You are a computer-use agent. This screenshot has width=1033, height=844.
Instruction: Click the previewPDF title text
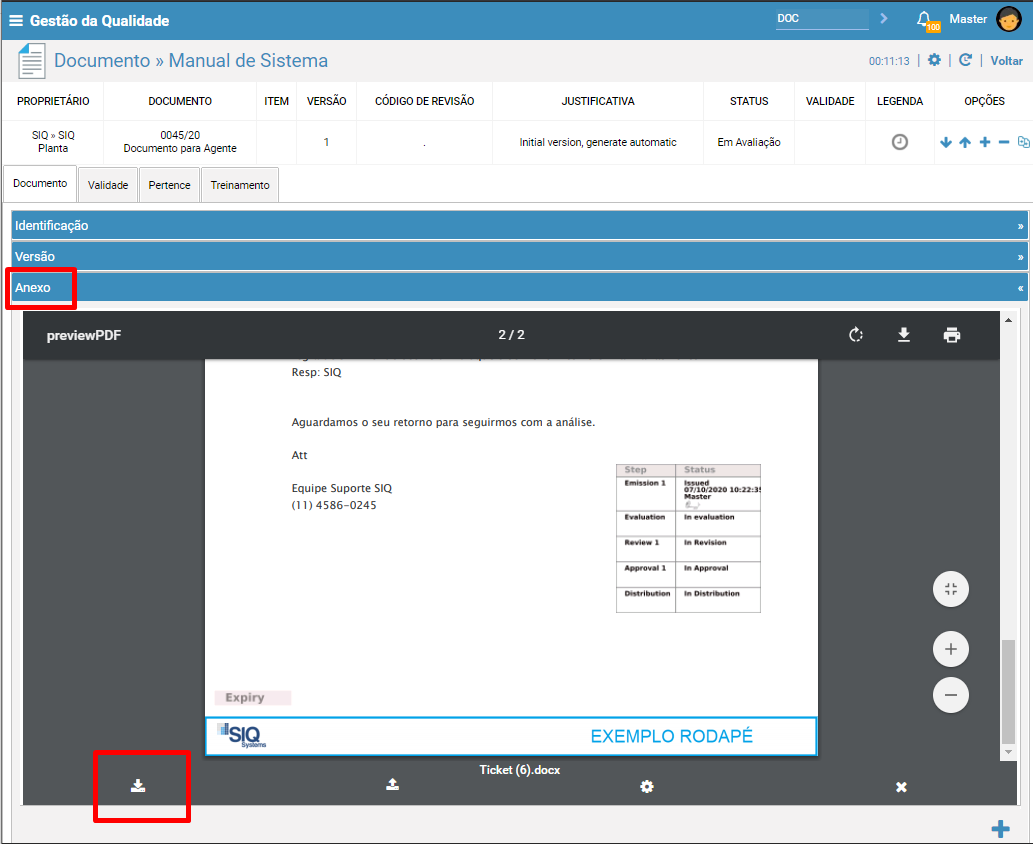tap(84, 335)
